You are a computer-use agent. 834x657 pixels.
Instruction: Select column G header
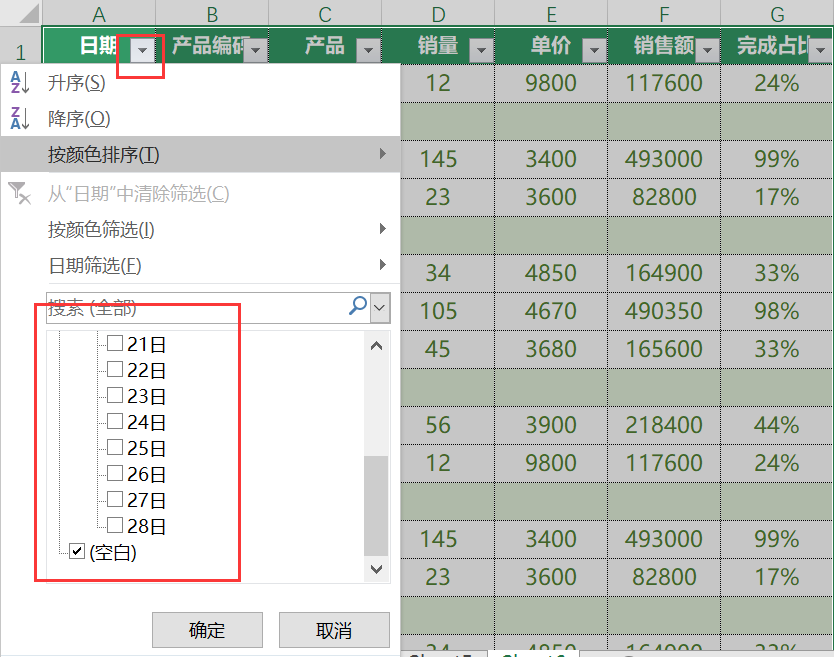[777, 13]
